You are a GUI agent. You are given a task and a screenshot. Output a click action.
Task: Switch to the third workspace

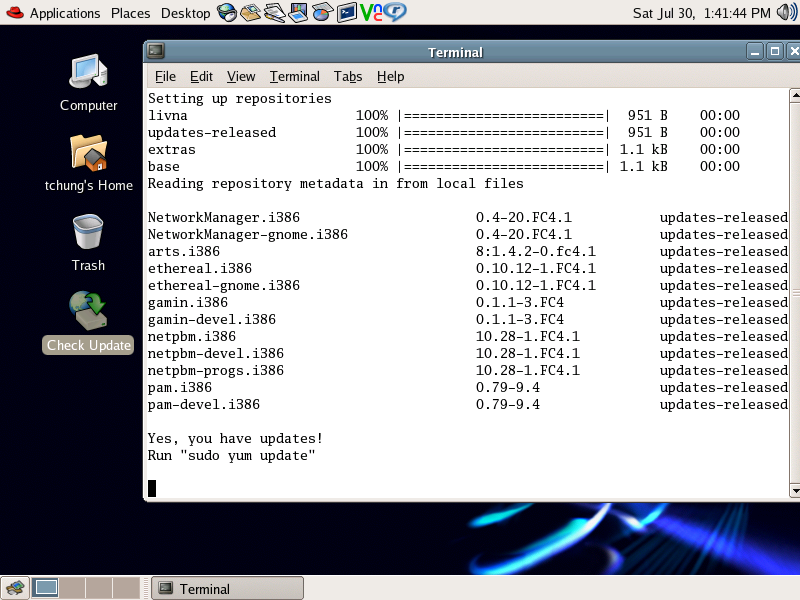(99, 588)
